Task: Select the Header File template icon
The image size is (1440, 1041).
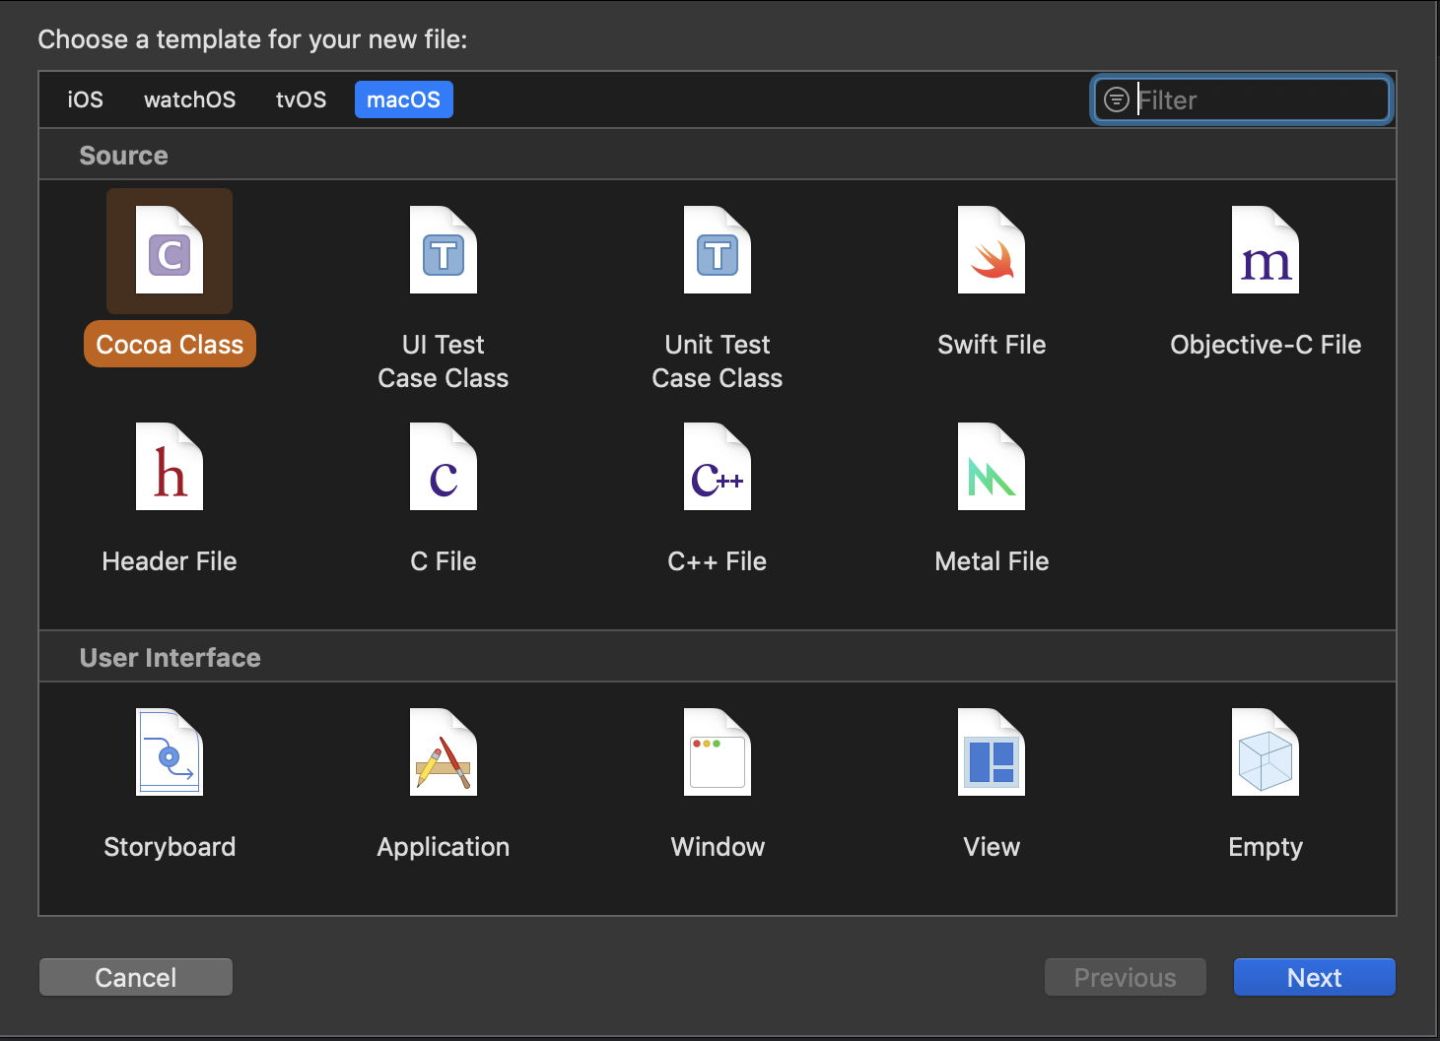Action: [x=169, y=467]
